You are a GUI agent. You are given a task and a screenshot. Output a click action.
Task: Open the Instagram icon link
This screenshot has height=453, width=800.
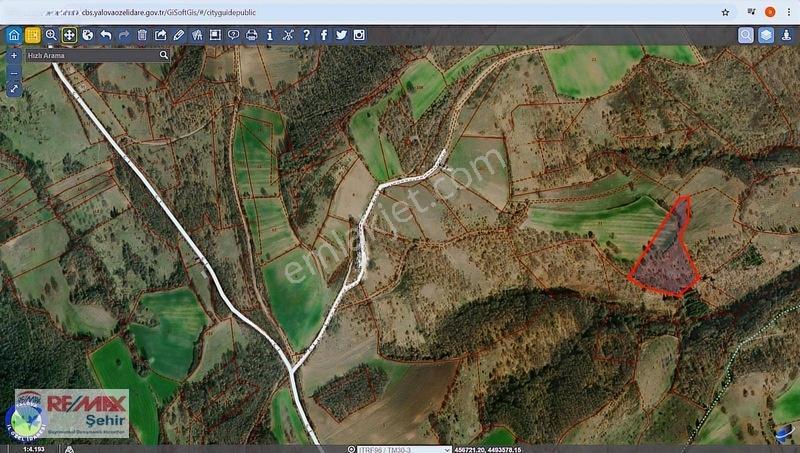coord(359,35)
